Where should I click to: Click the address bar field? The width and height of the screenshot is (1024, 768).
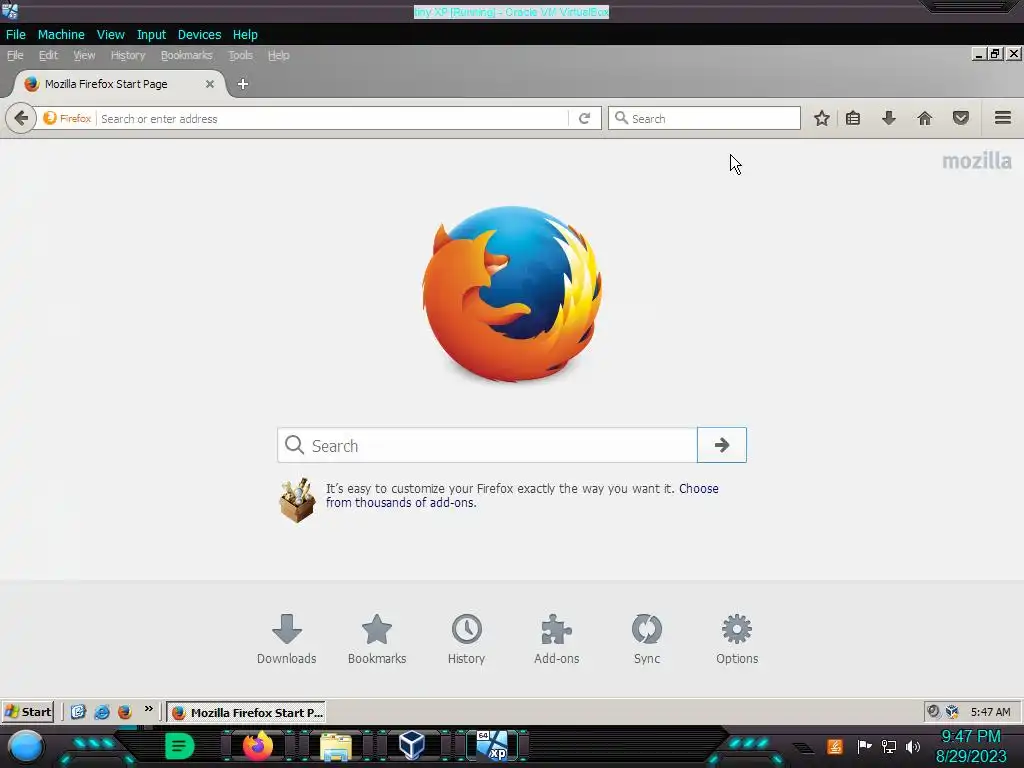[333, 118]
